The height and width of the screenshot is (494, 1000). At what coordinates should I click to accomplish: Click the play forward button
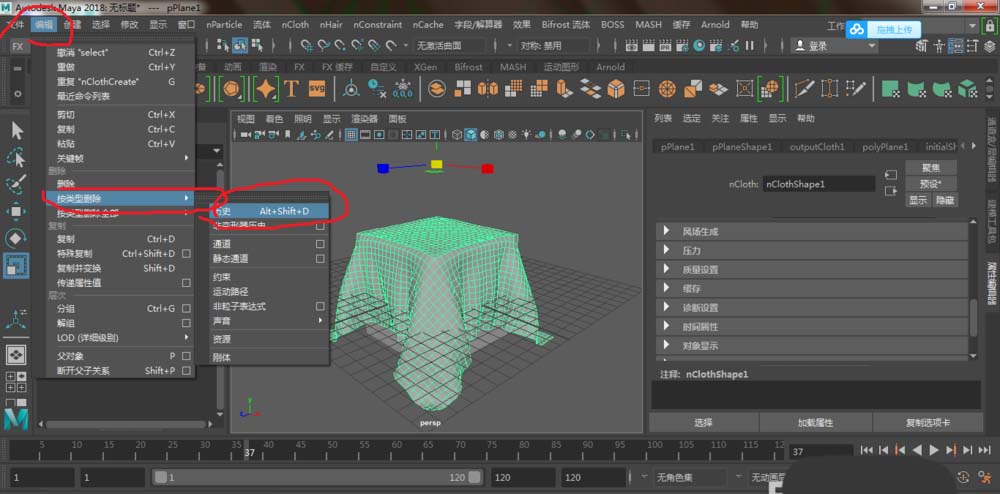(934, 452)
